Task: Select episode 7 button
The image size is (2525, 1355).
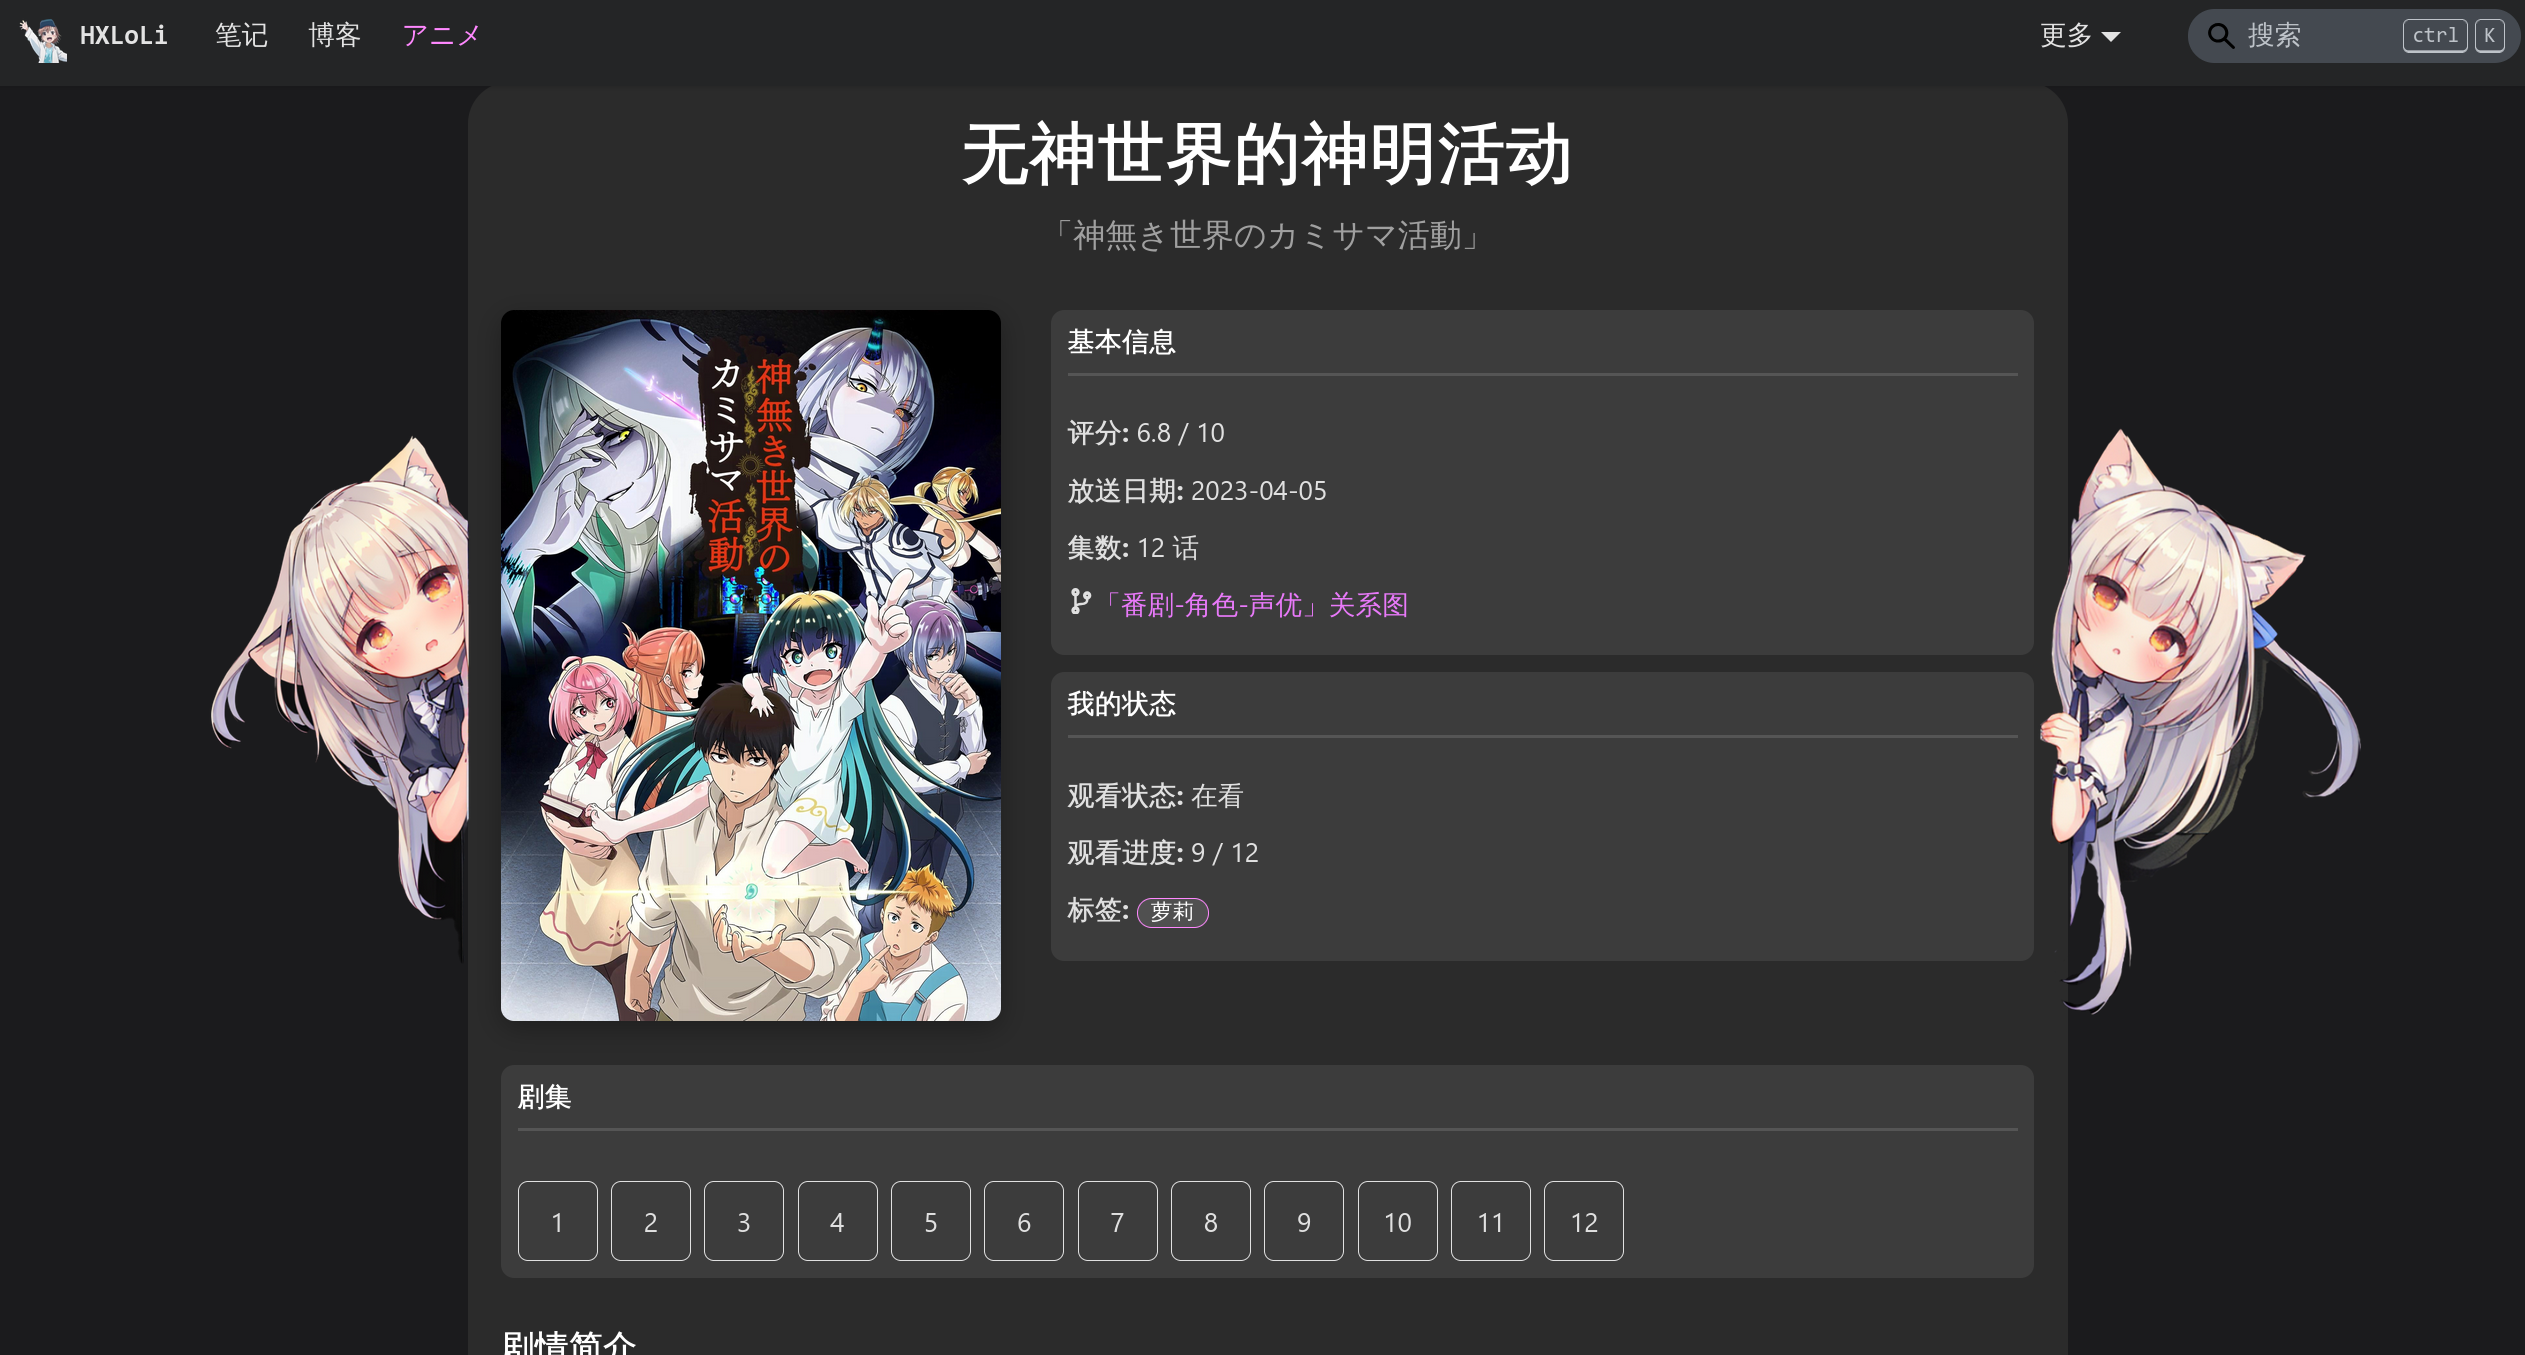Action: pos(1118,1221)
